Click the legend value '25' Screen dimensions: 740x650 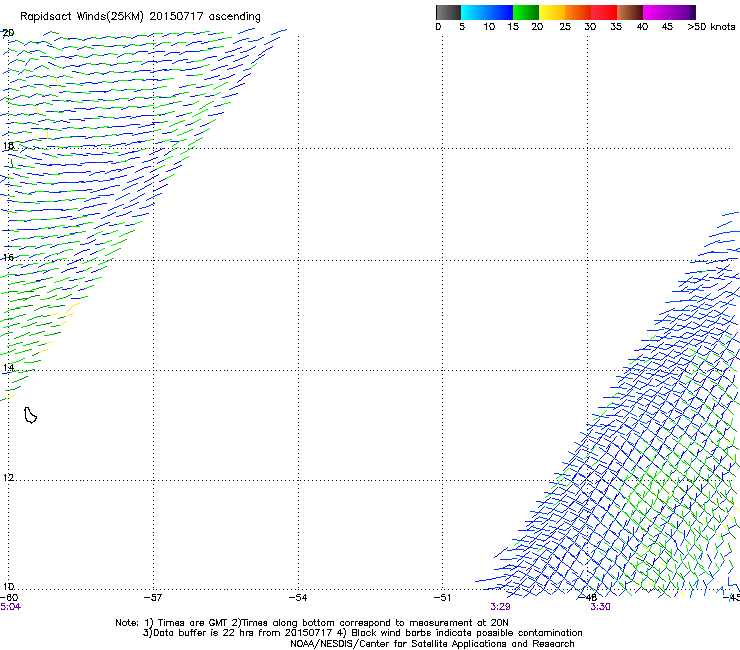565,27
